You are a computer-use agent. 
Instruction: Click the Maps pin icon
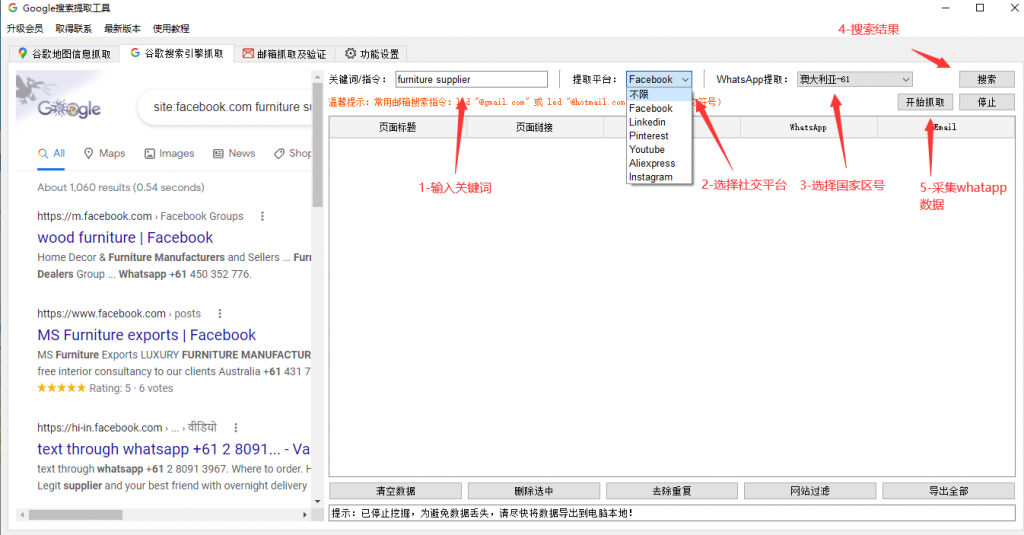(89, 154)
